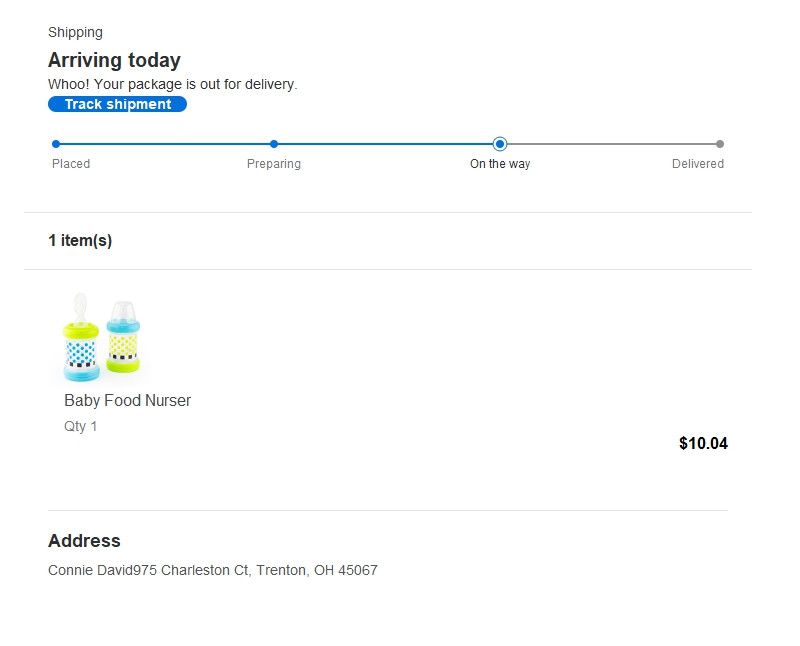The image size is (800, 646).
Task: Click the Preparing step dot
Action: coord(274,144)
